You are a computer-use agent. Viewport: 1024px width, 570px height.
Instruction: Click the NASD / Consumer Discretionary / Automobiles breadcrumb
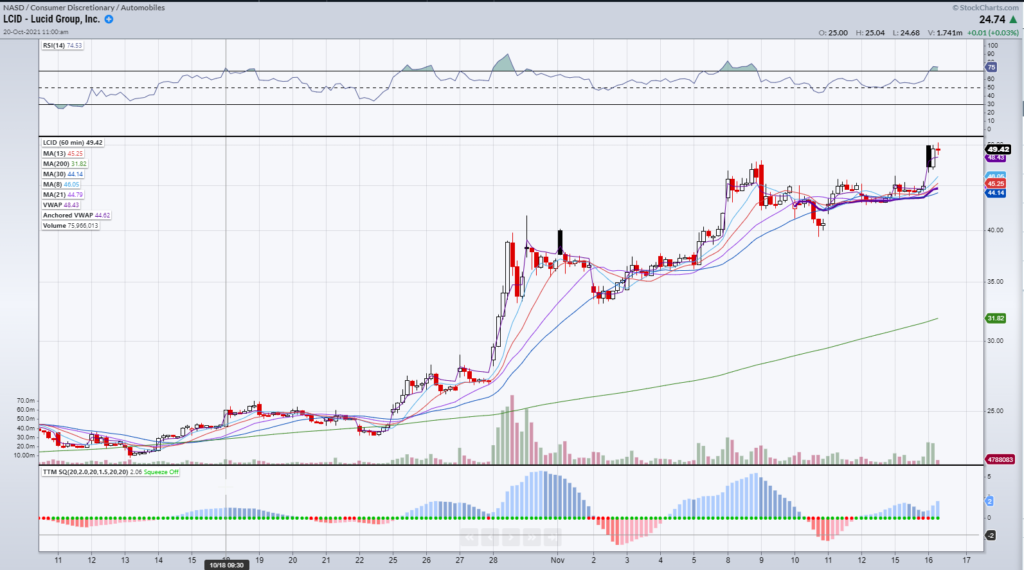point(84,8)
